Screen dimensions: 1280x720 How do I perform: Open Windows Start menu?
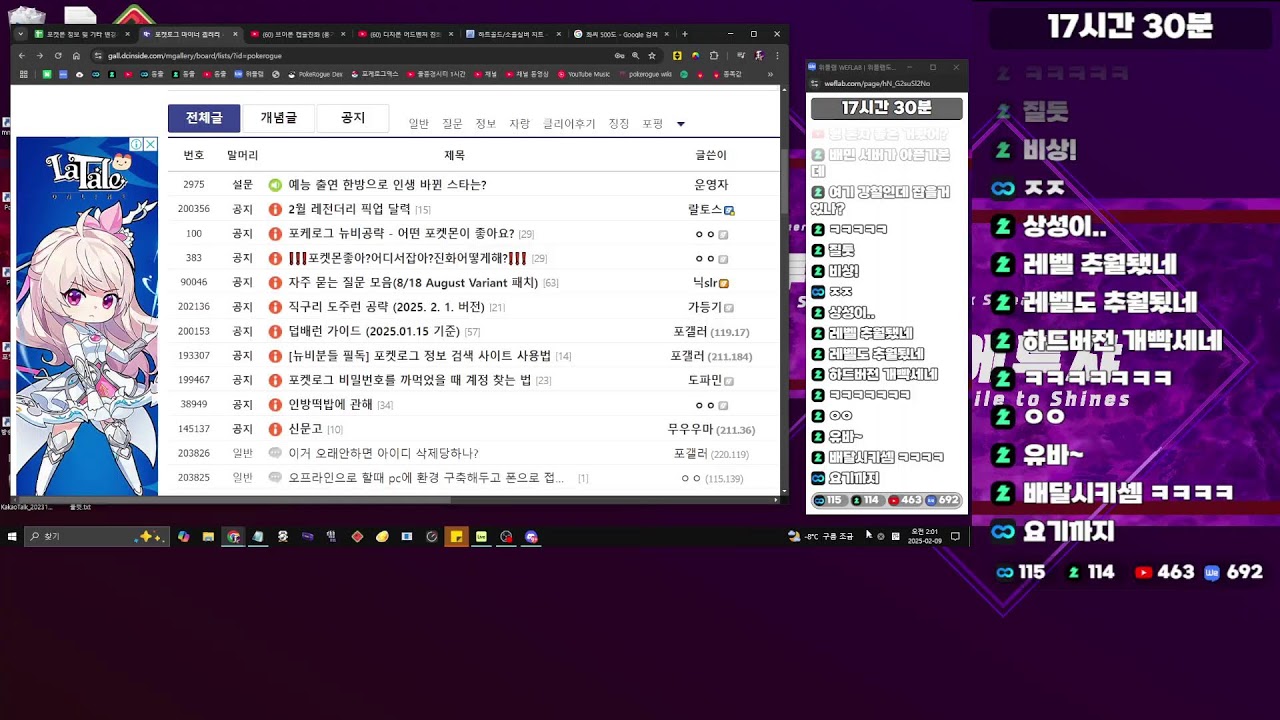12,537
